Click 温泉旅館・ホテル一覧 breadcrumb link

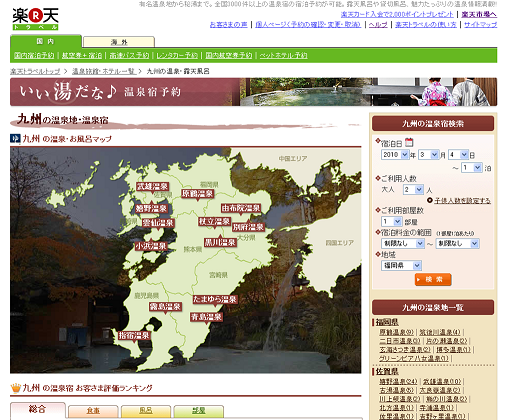click(x=103, y=71)
